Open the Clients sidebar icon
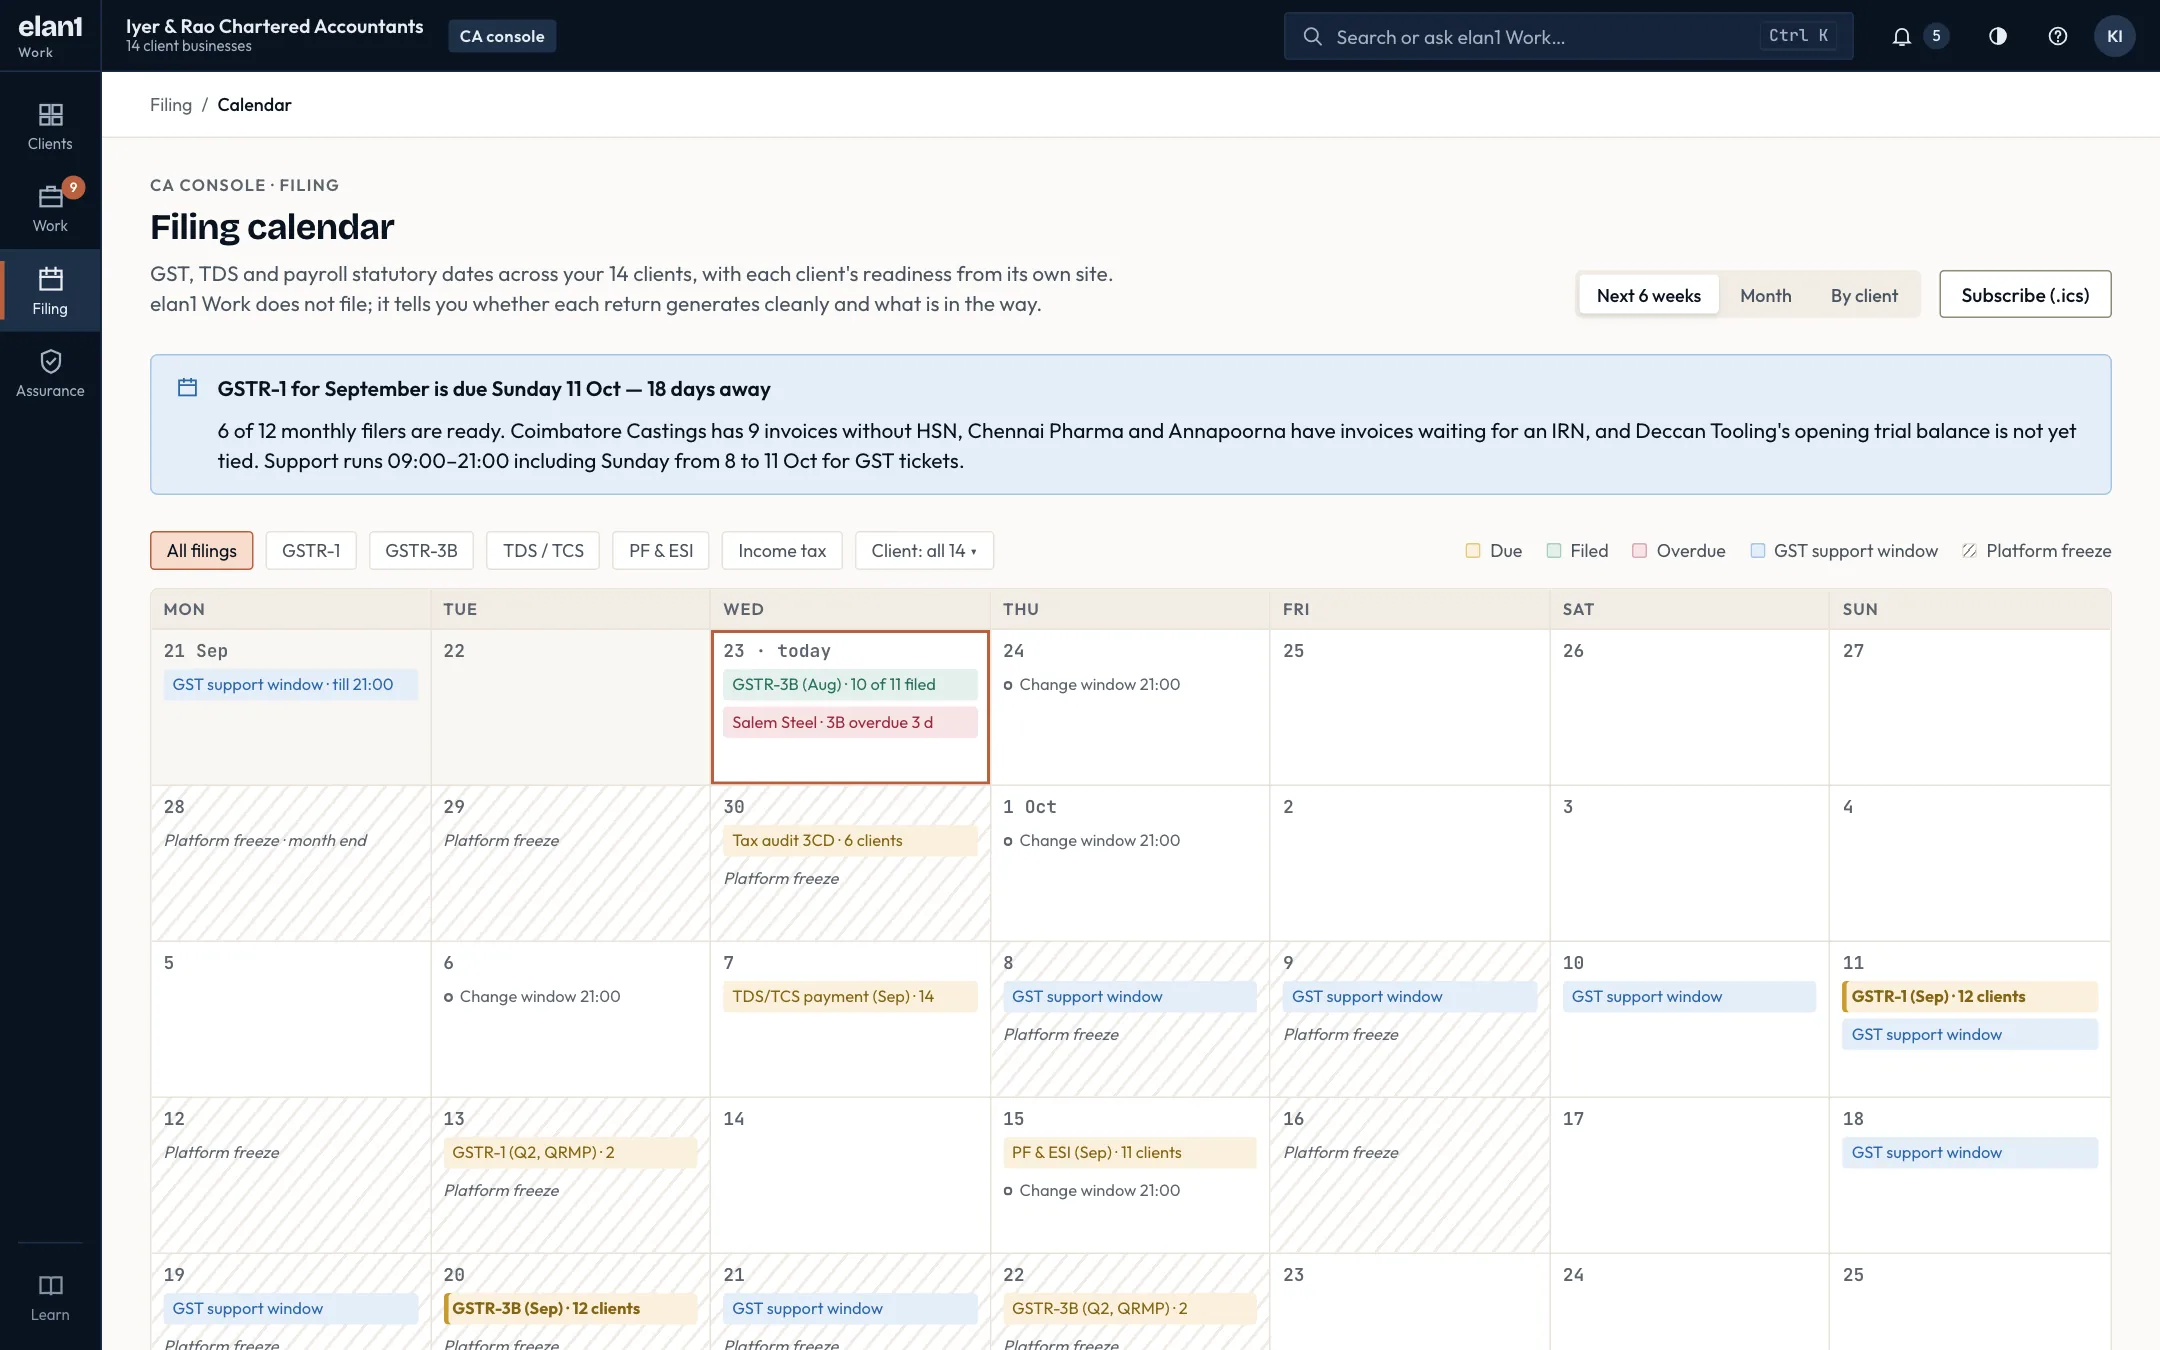This screenshot has height=1350, width=2160. point(50,126)
